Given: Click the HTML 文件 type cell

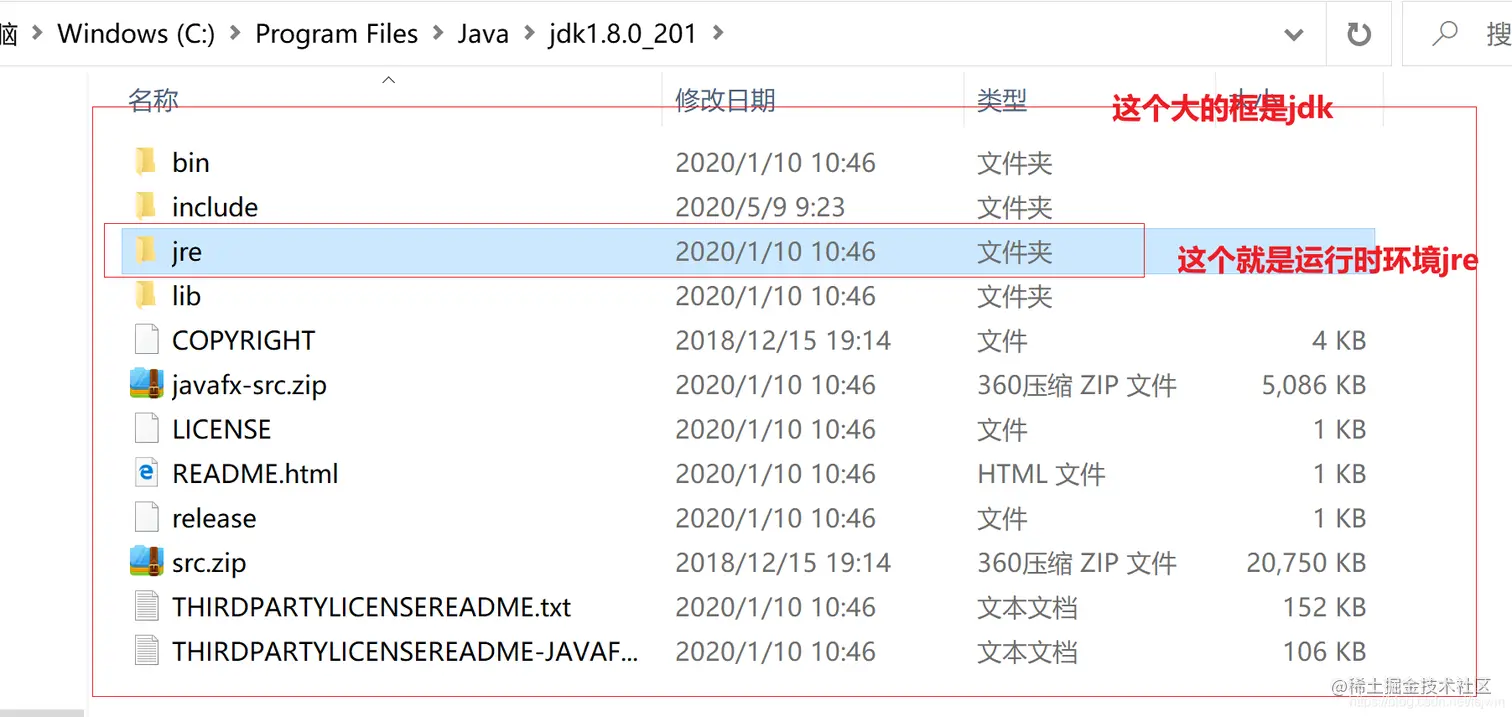Looking at the screenshot, I should (x=1041, y=473).
